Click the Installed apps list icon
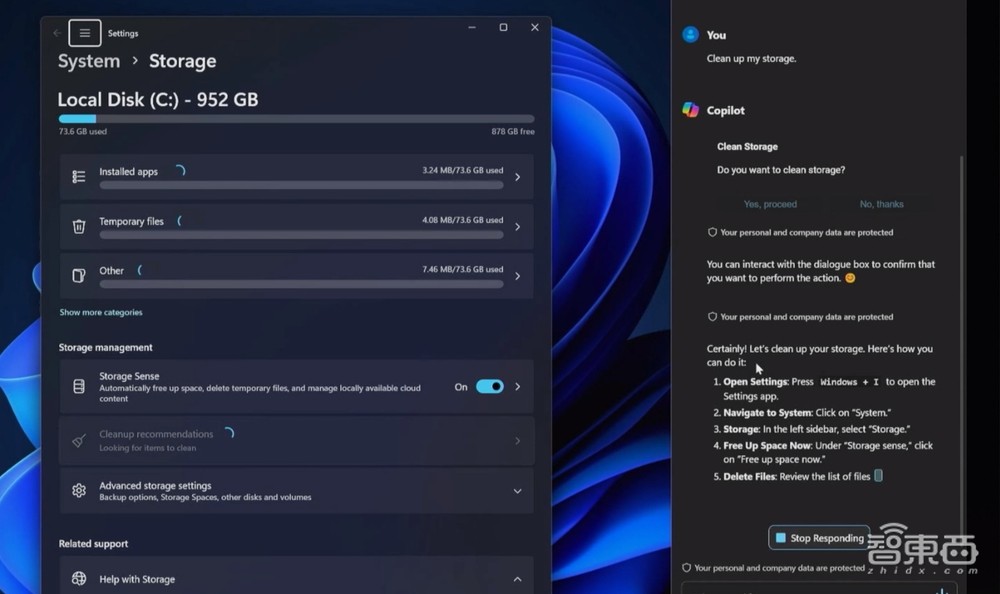The height and width of the screenshot is (594, 1000). coord(79,177)
